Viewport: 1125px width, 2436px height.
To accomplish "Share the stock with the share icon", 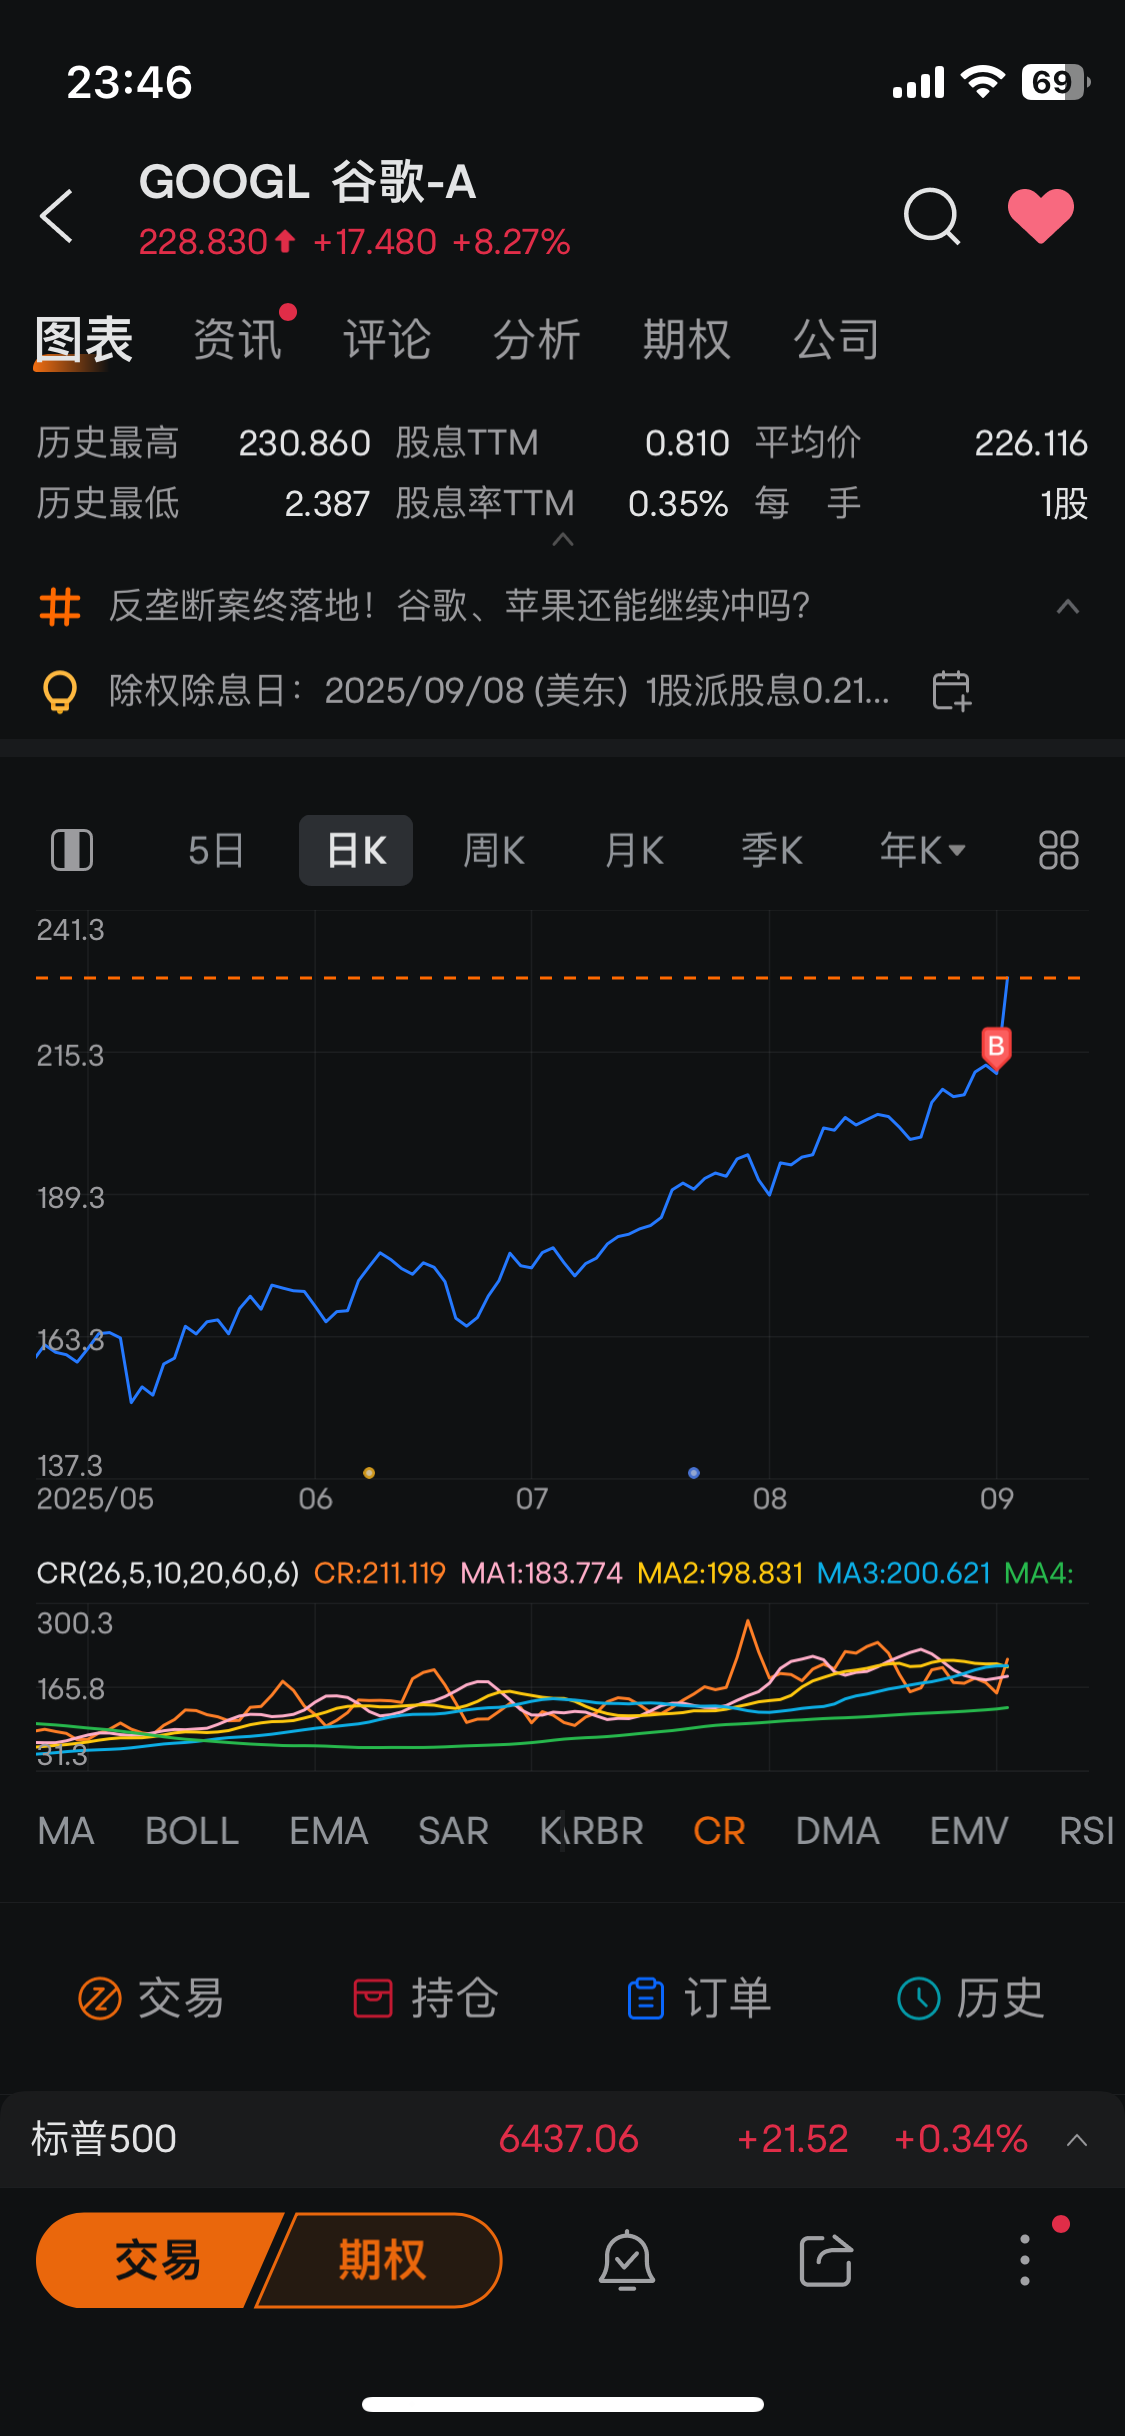I will [x=826, y=2260].
